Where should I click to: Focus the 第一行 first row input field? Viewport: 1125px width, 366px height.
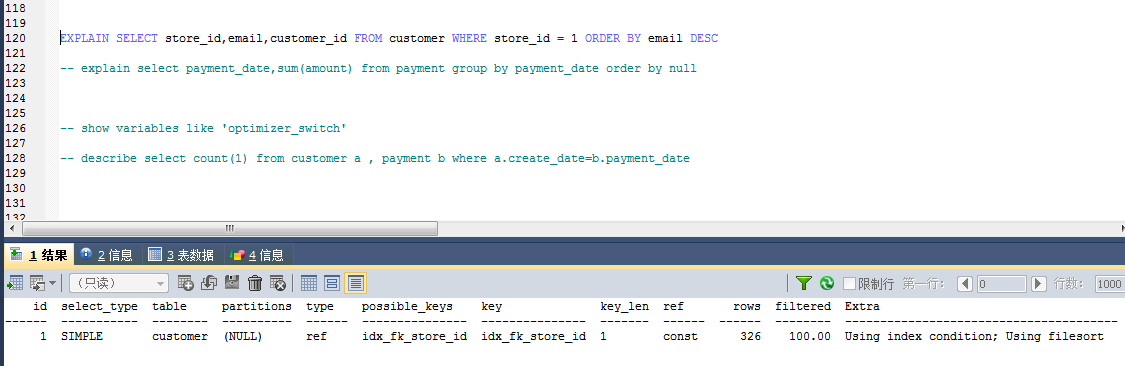coord(1002,283)
